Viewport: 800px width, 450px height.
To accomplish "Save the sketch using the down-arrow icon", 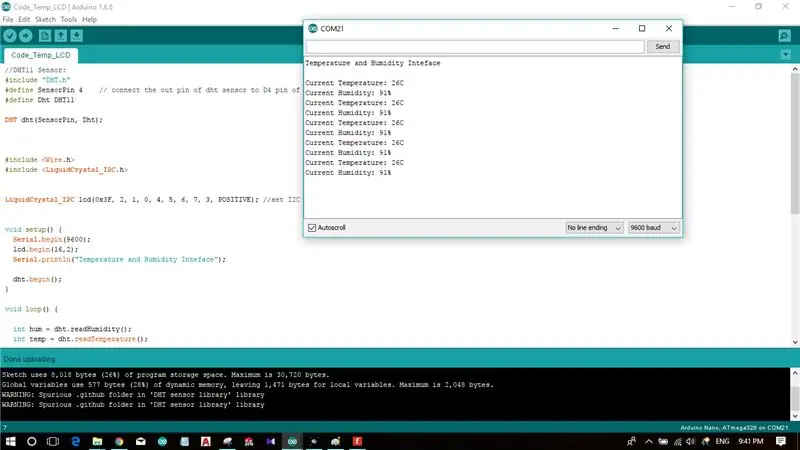I will point(77,36).
